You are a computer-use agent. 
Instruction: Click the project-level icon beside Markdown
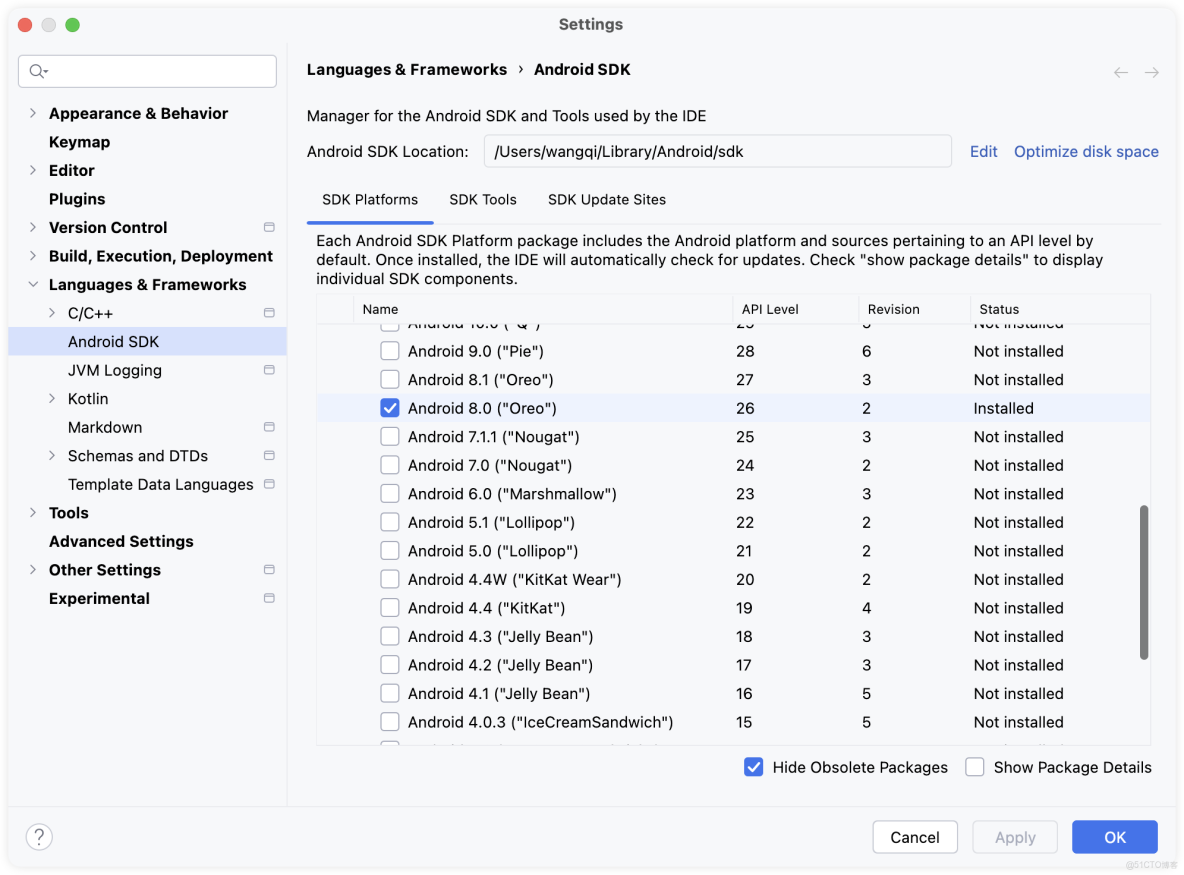269,427
